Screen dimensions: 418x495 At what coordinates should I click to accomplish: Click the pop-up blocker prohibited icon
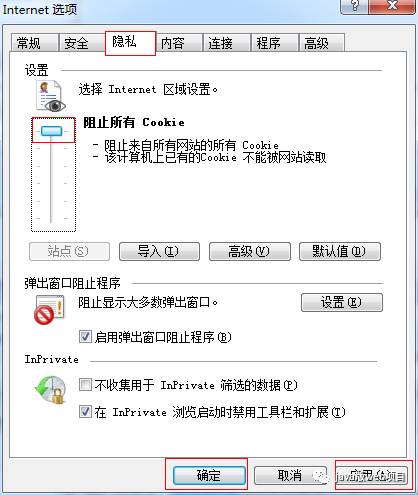tap(49, 310)
